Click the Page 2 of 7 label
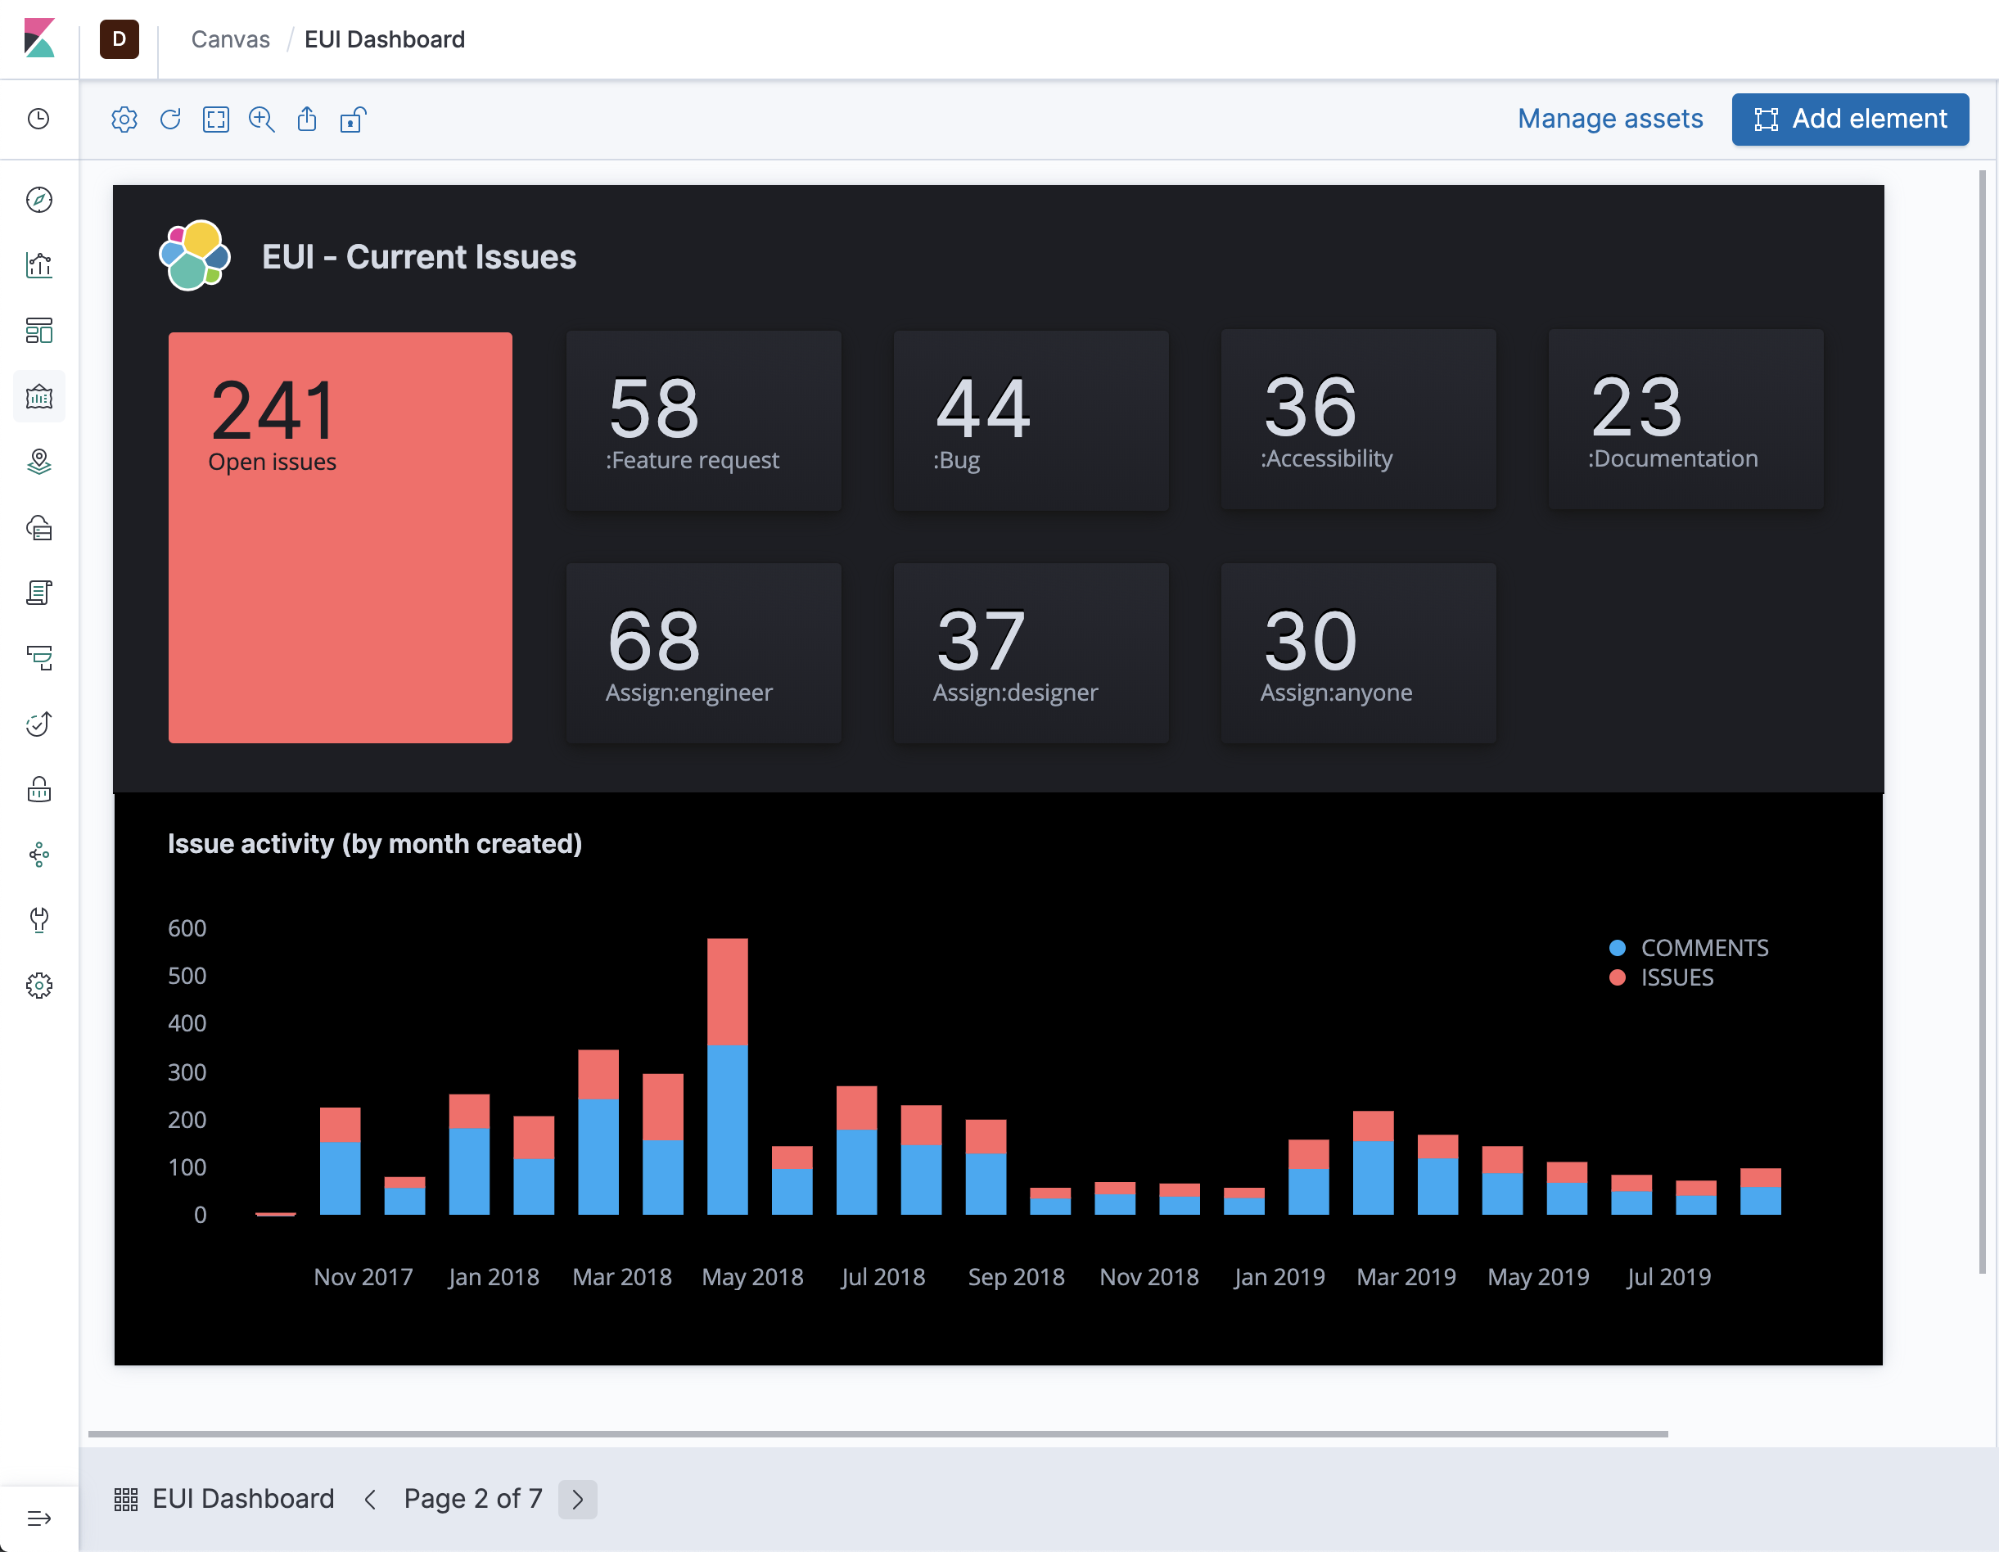1999x1553 pixels. [x=473, y=1499]
